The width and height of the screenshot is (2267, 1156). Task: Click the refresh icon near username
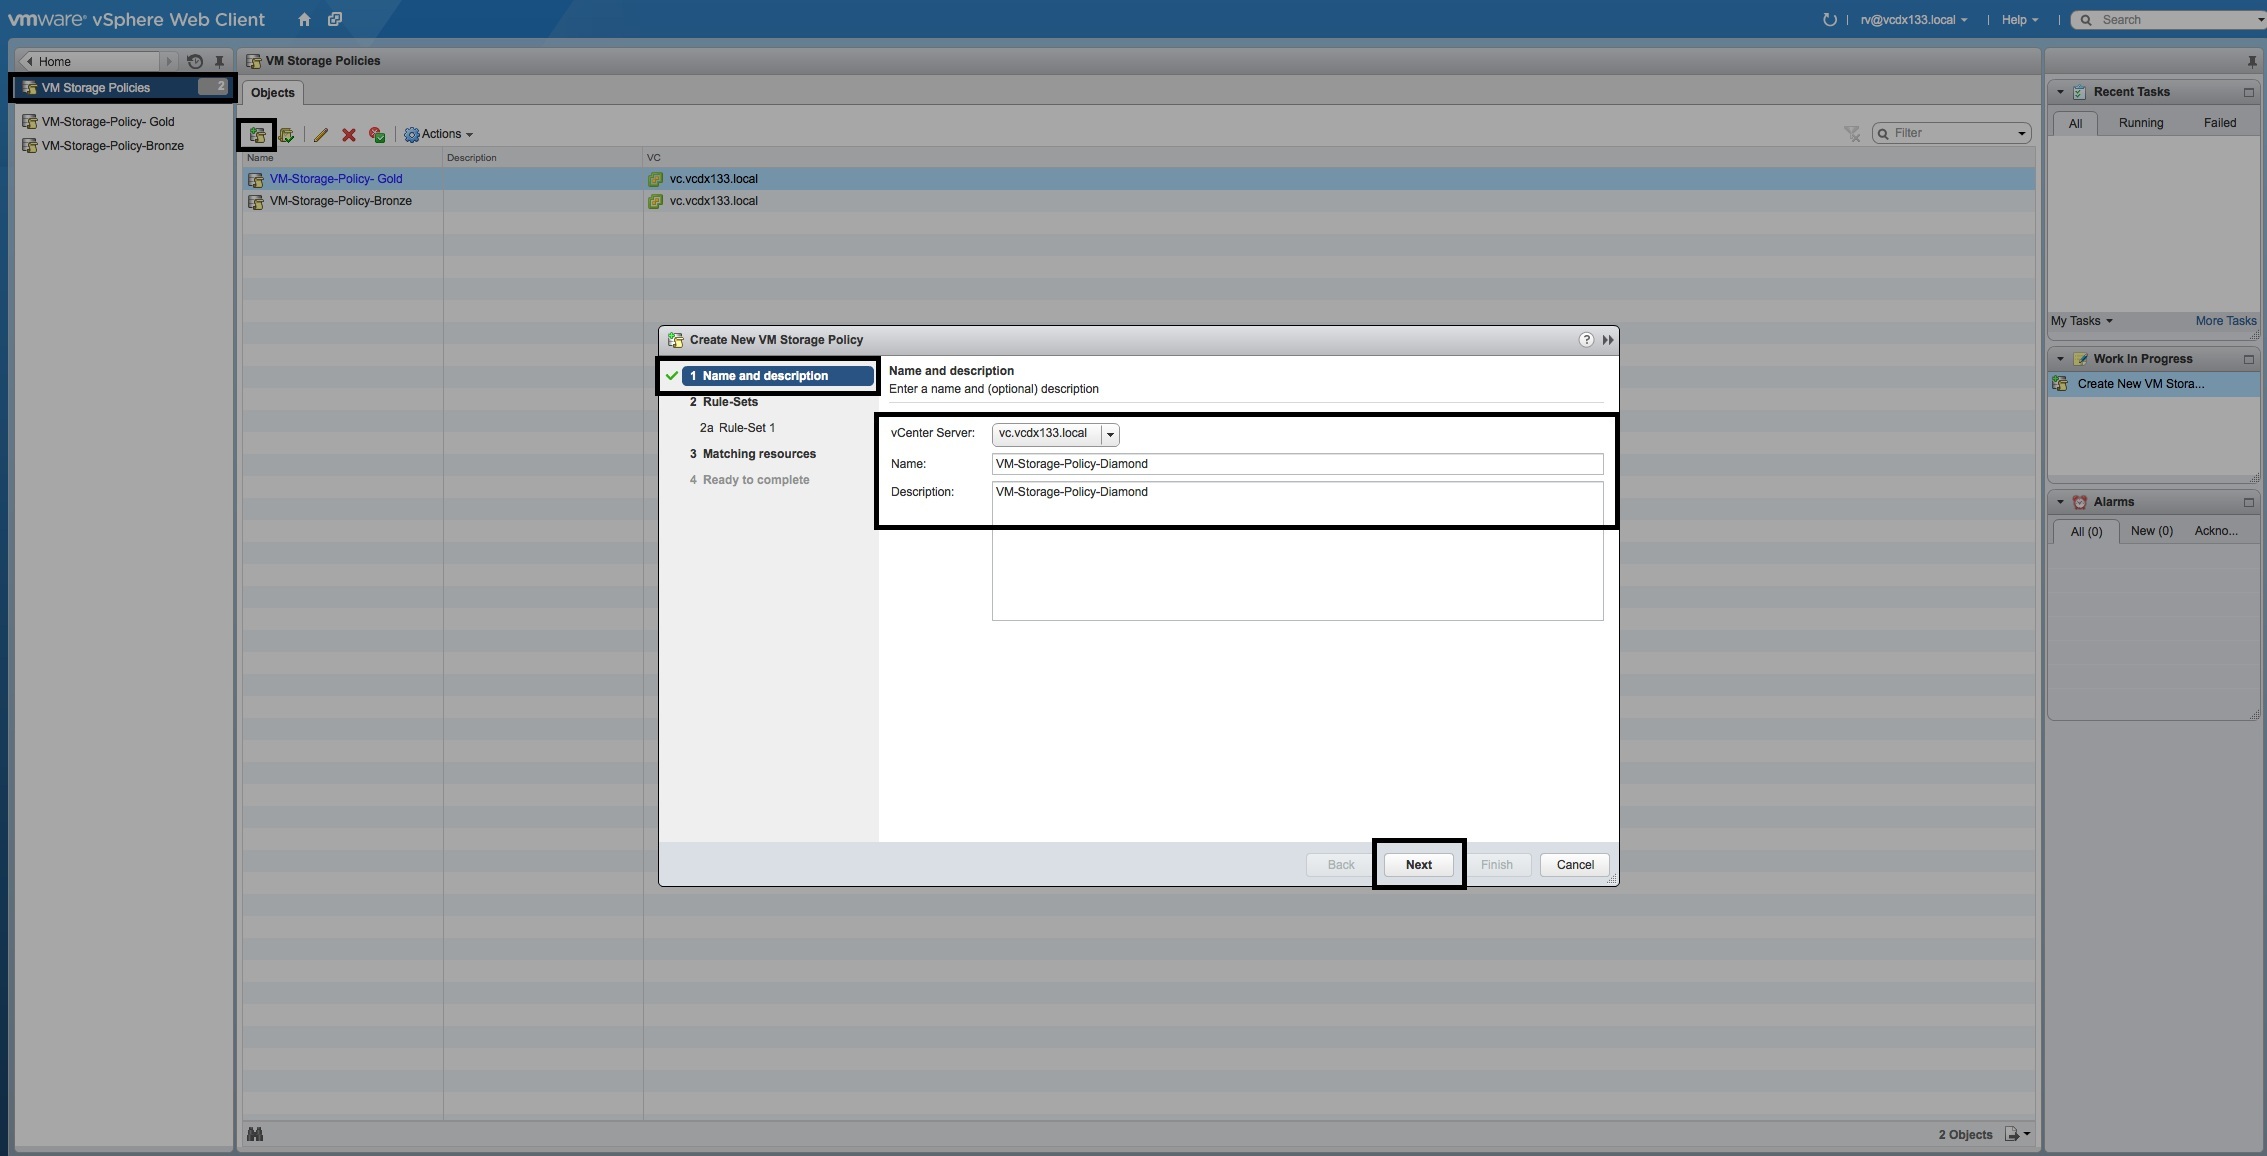point(1829,19)
